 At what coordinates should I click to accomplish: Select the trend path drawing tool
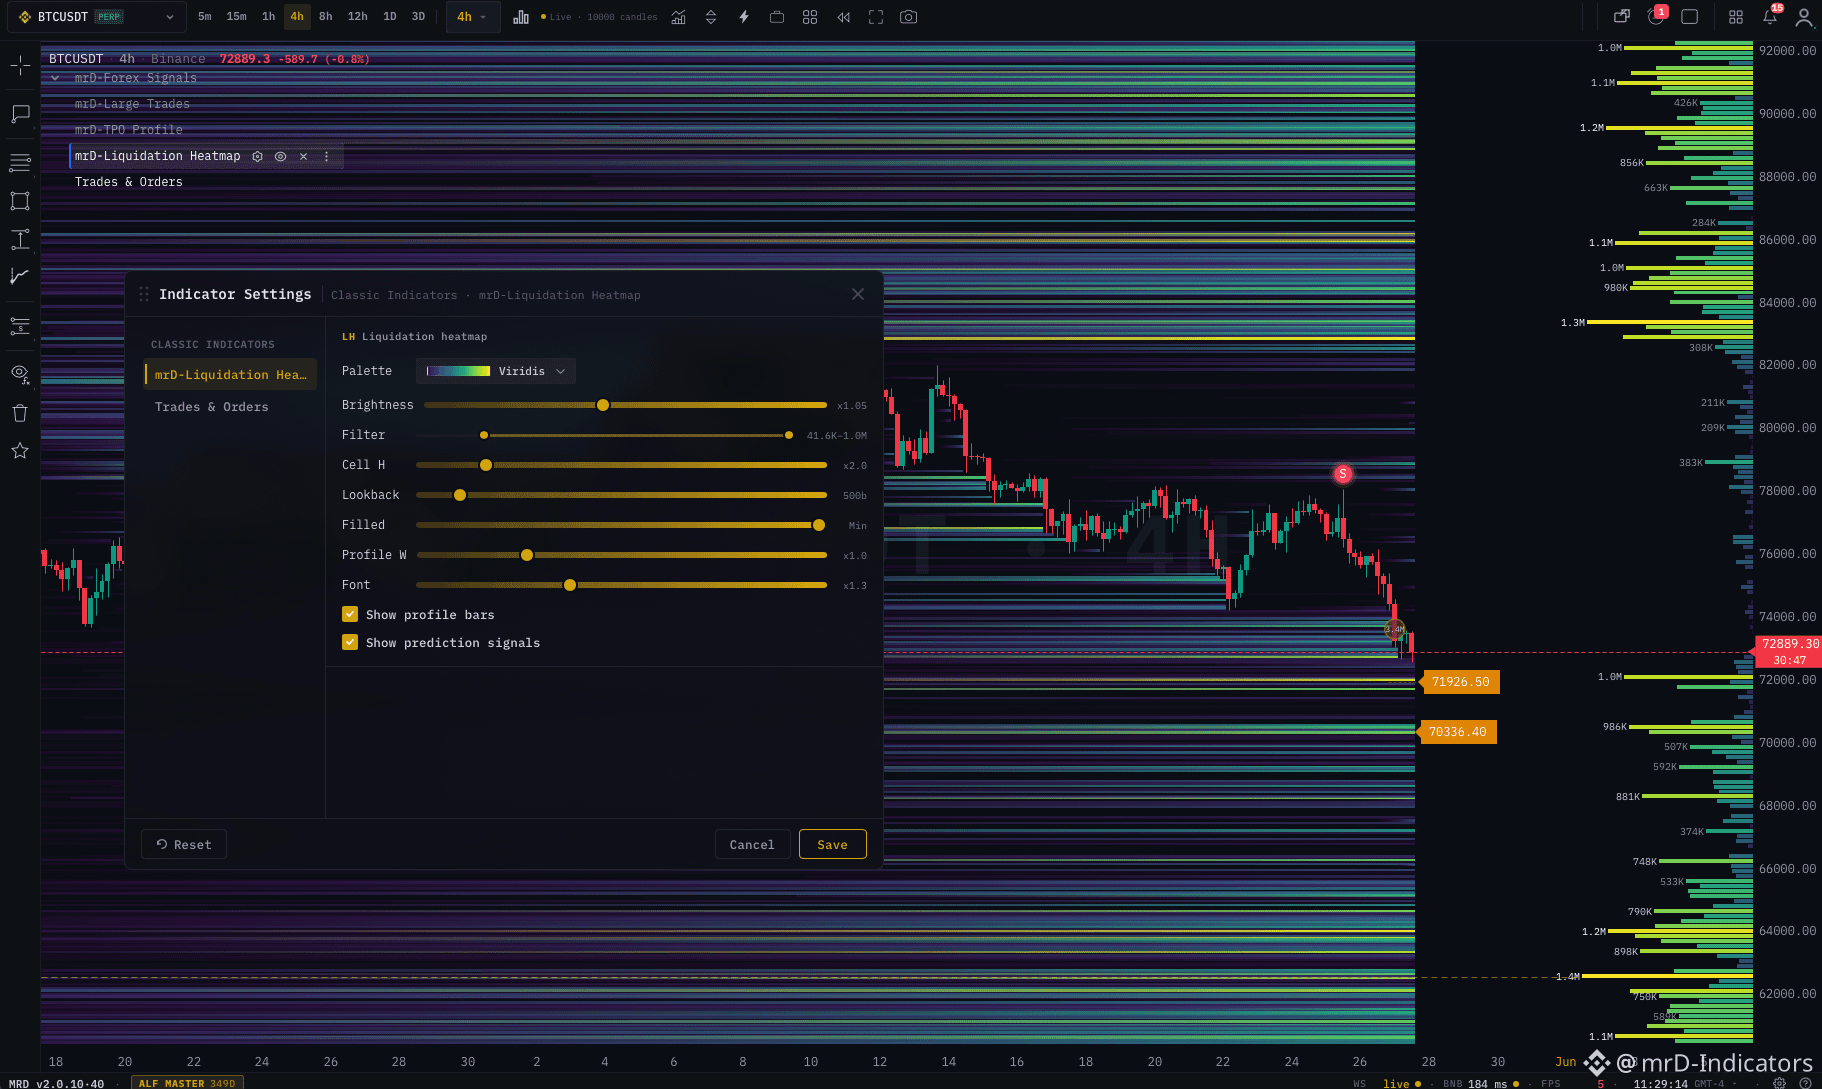20,276
